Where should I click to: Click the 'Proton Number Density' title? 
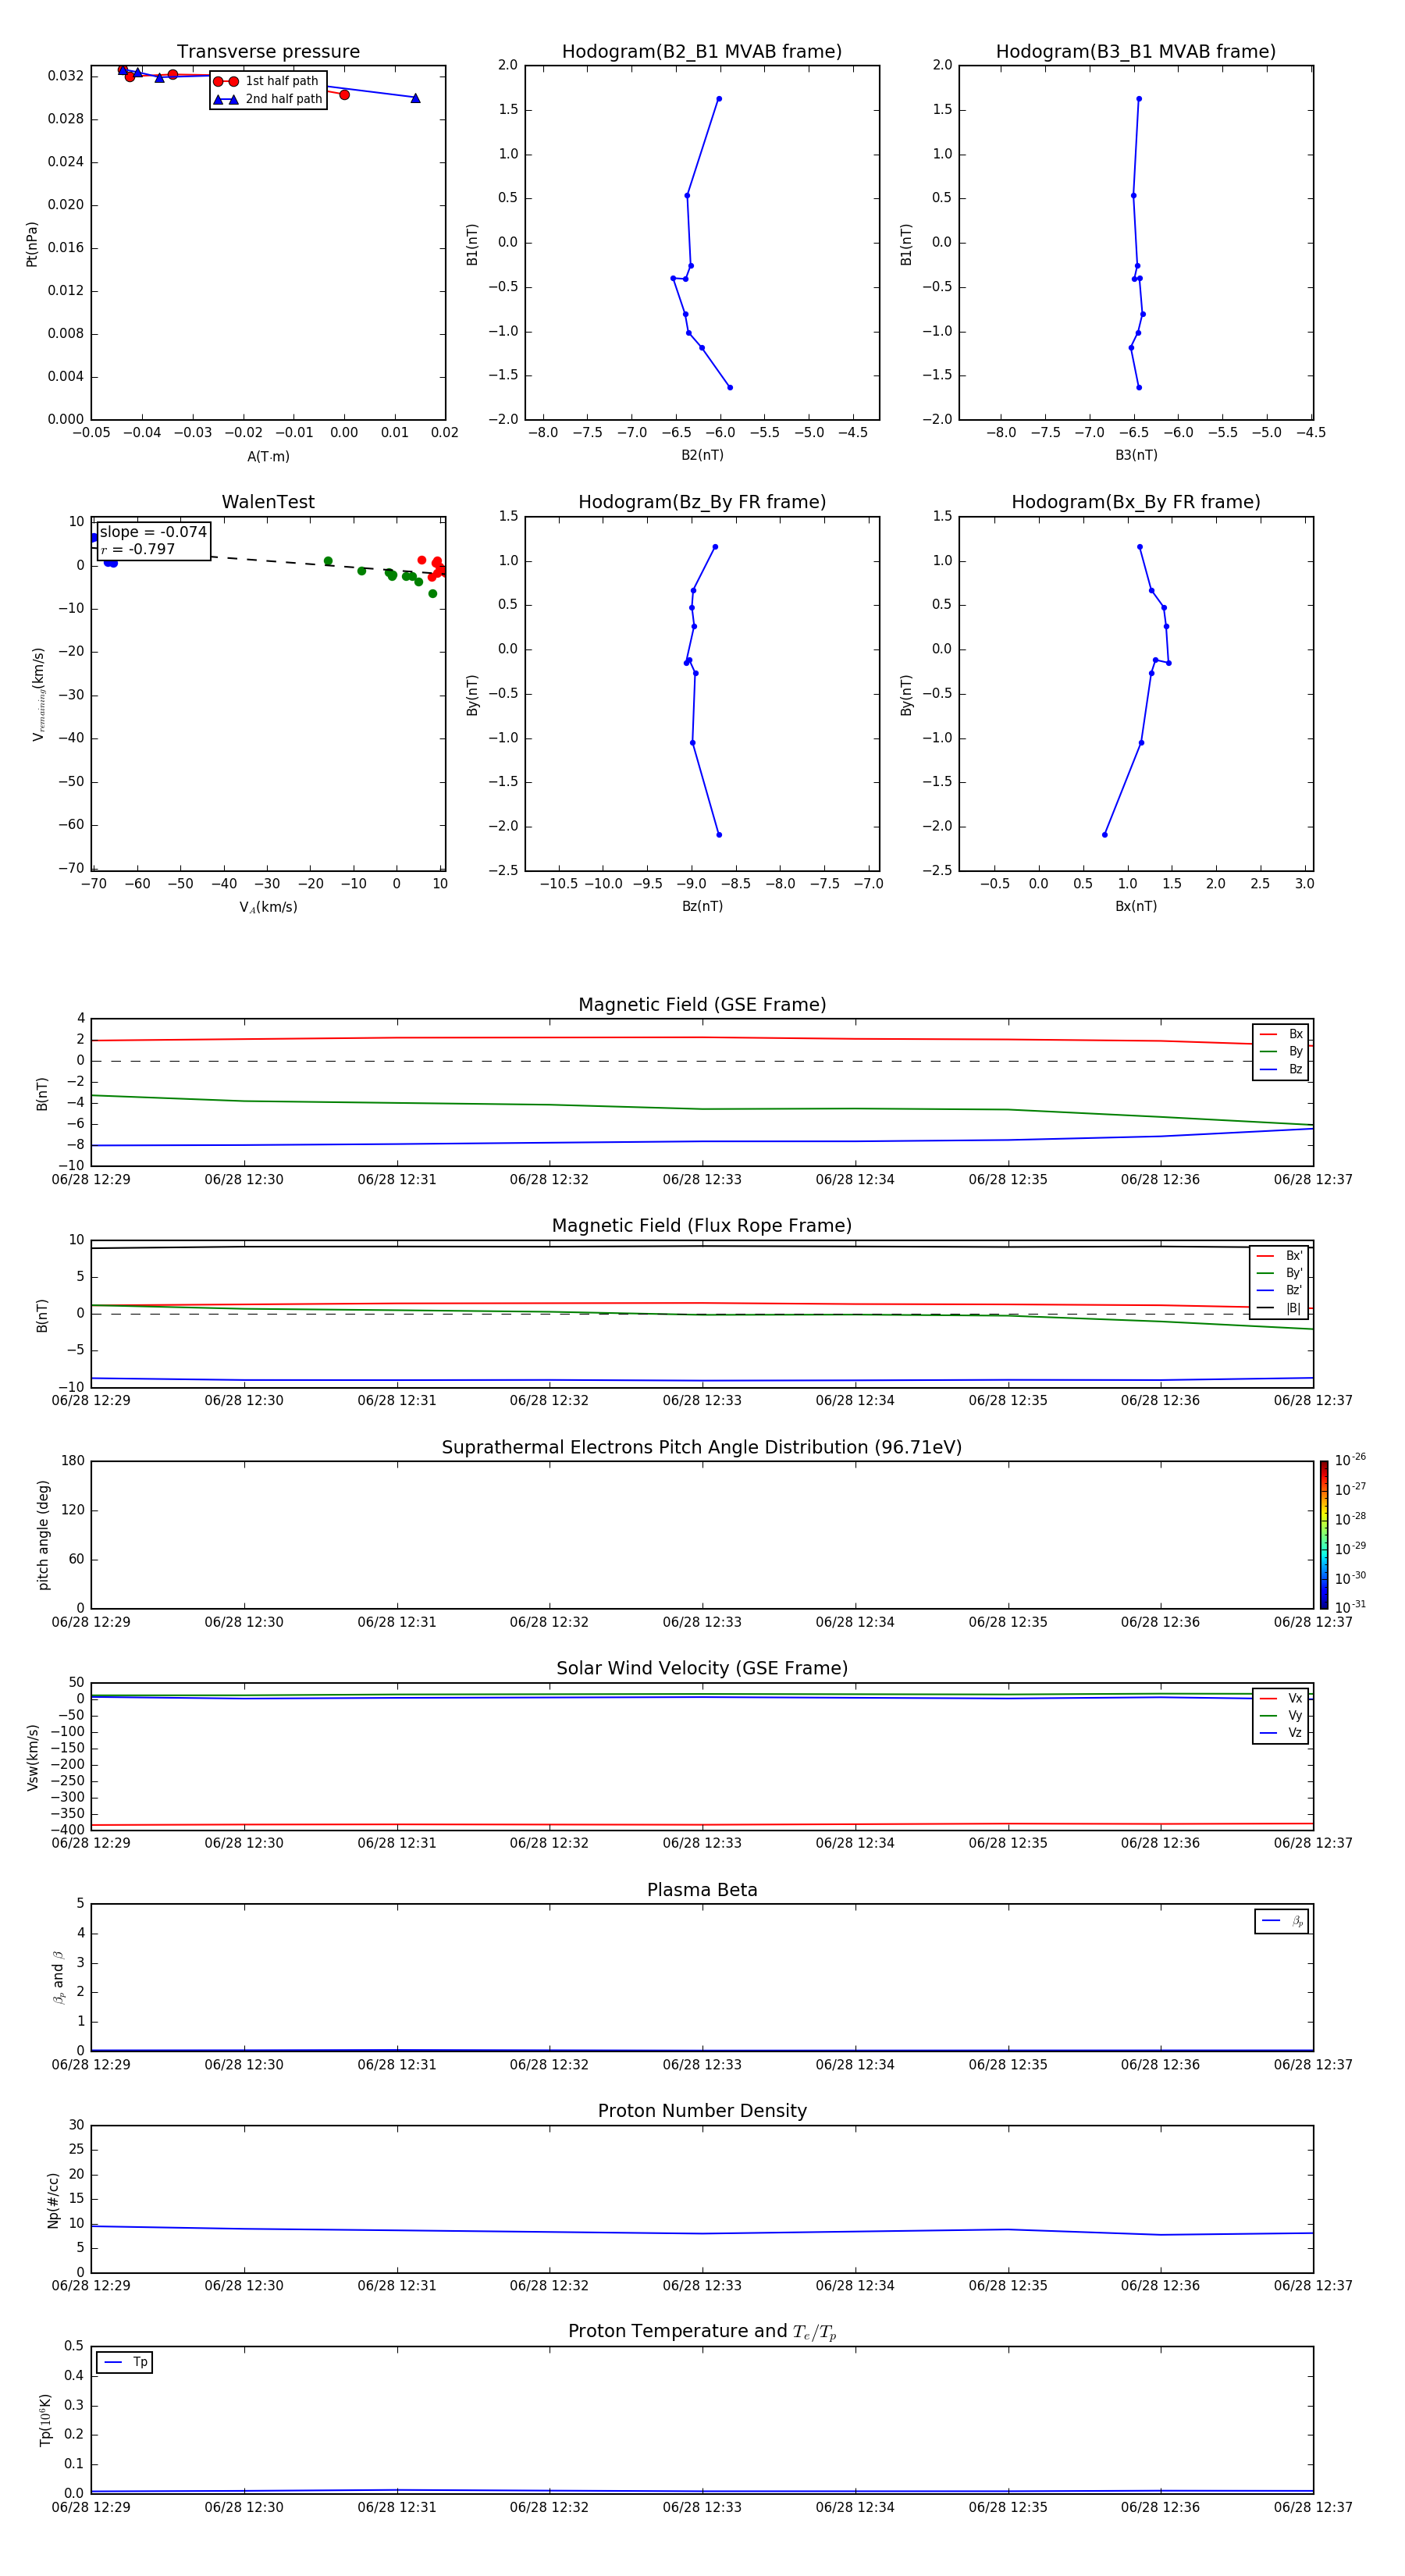click(x=702, y=2111)
